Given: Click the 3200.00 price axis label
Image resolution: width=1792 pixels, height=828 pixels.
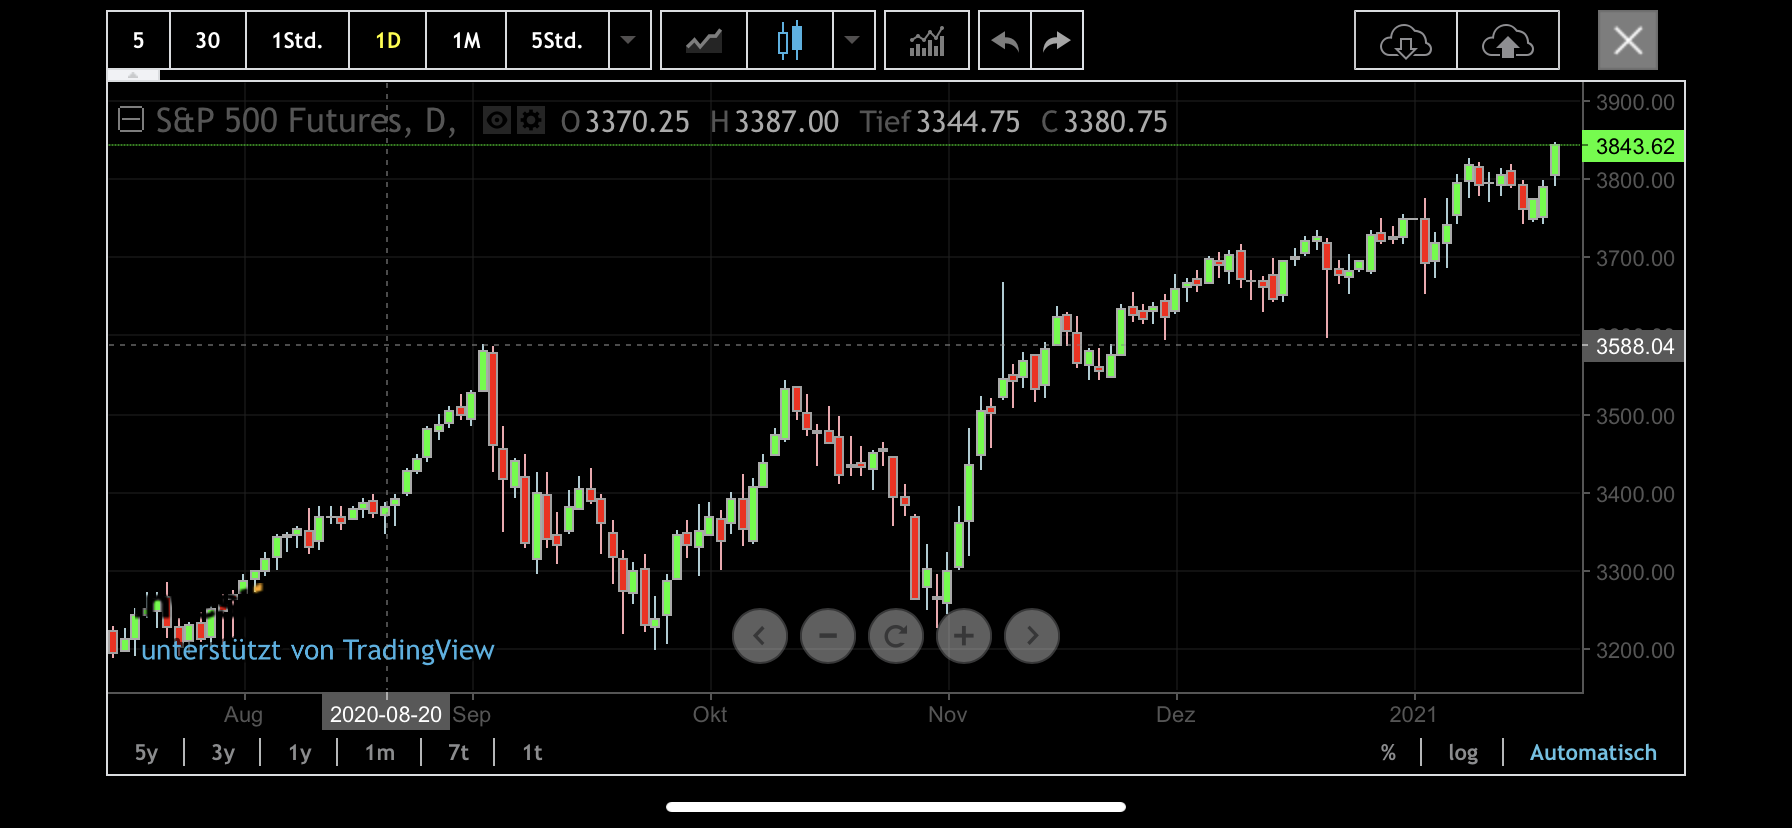Looking at the screenshot, I should (x=1635, y=650).
